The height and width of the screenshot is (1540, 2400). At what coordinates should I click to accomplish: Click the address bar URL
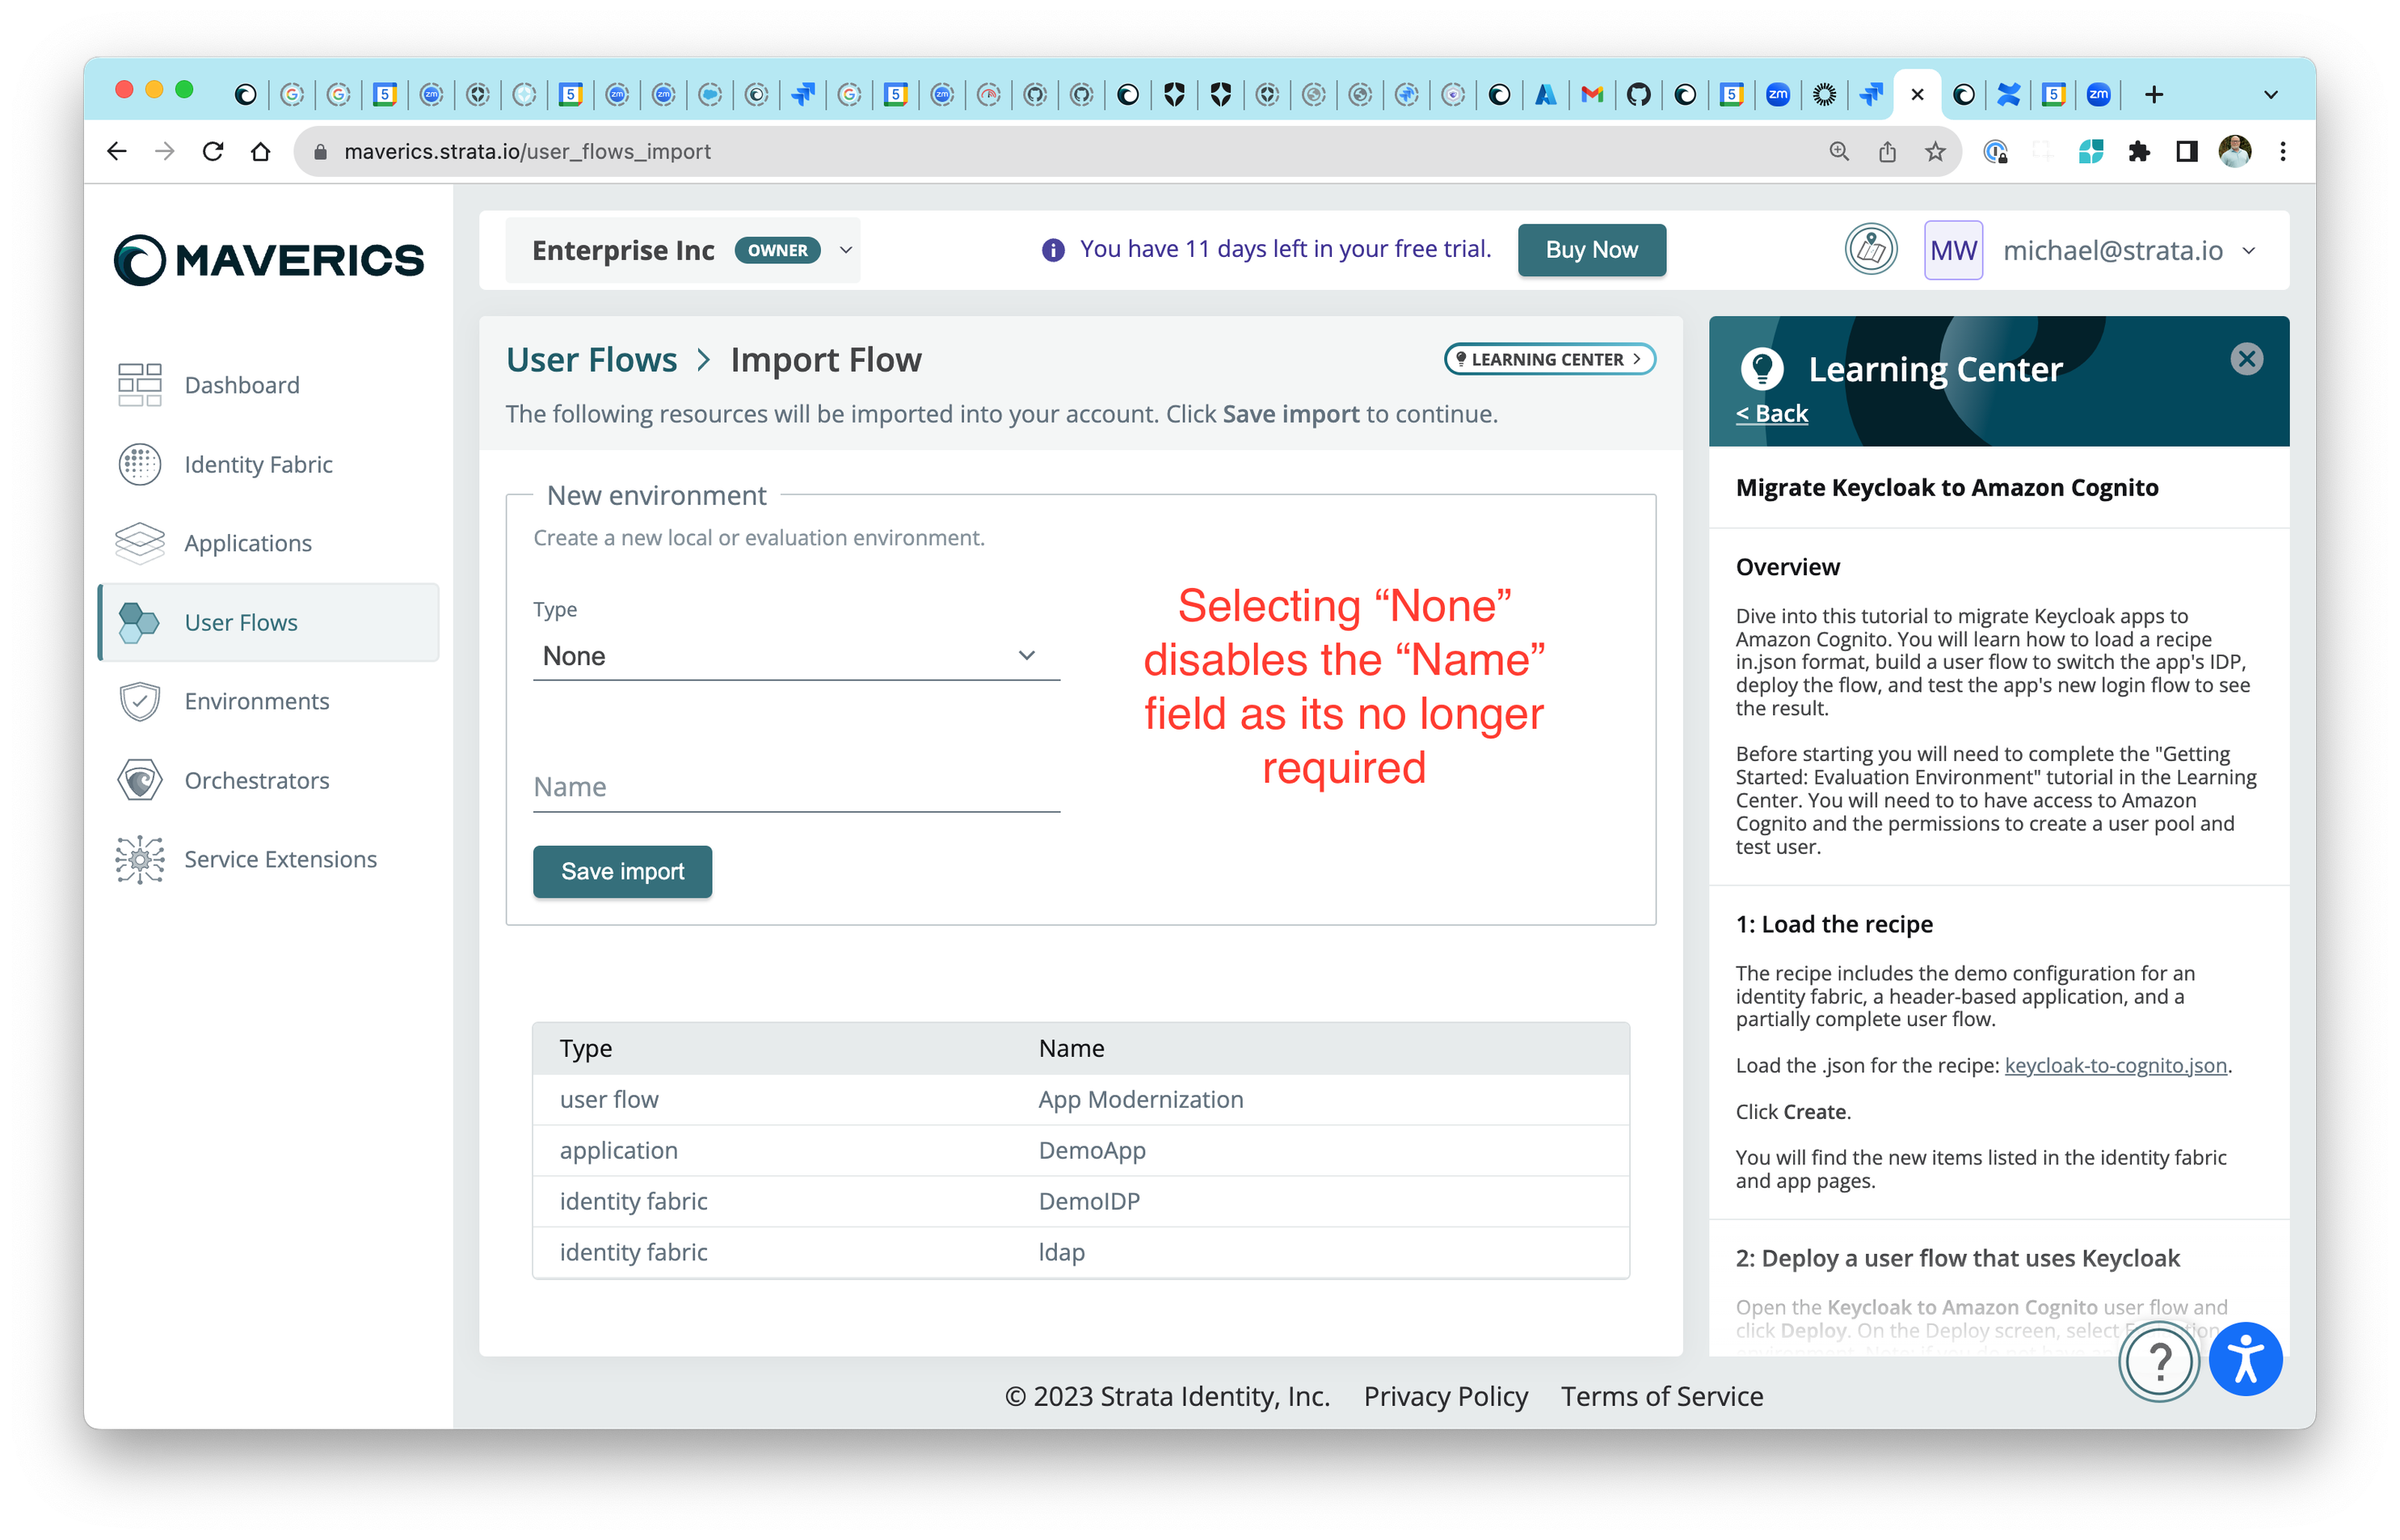[x=528, y=151]
